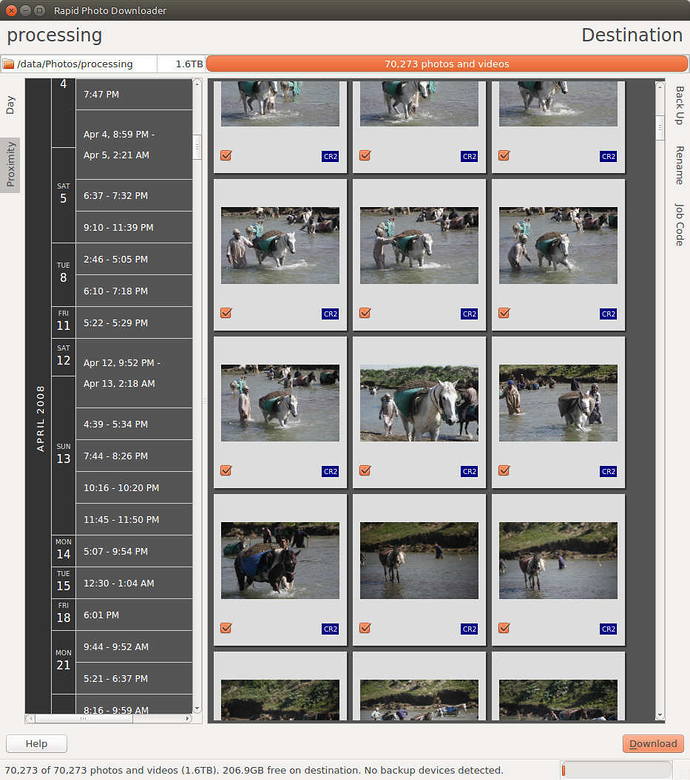Click CR2 badge on dark horse photo

[x=330, y=629]
